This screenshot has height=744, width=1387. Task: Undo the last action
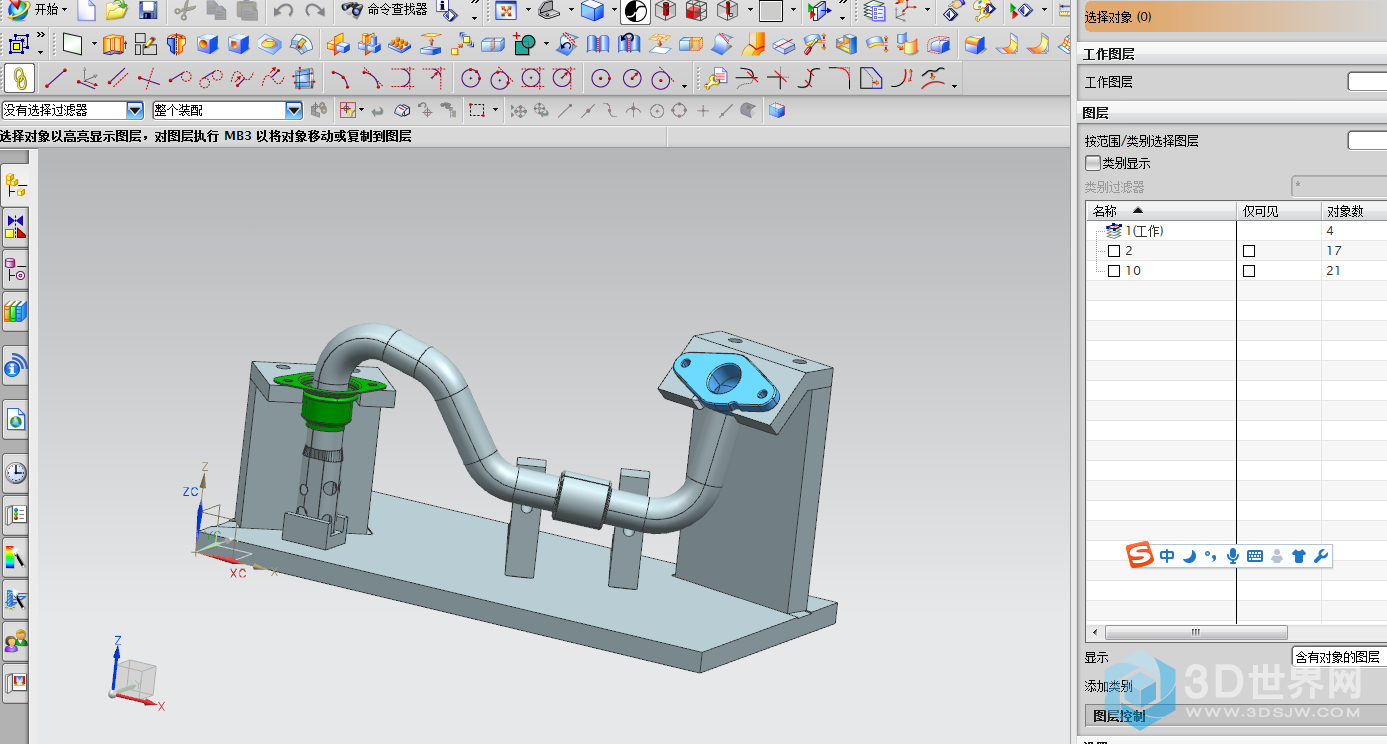[283, 11]
